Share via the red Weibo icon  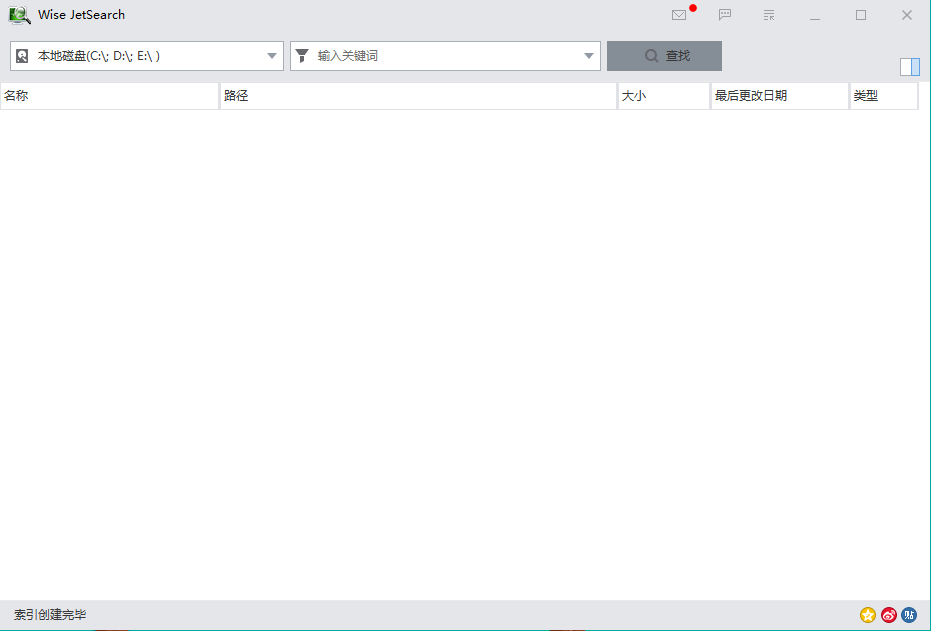(889, 615)
